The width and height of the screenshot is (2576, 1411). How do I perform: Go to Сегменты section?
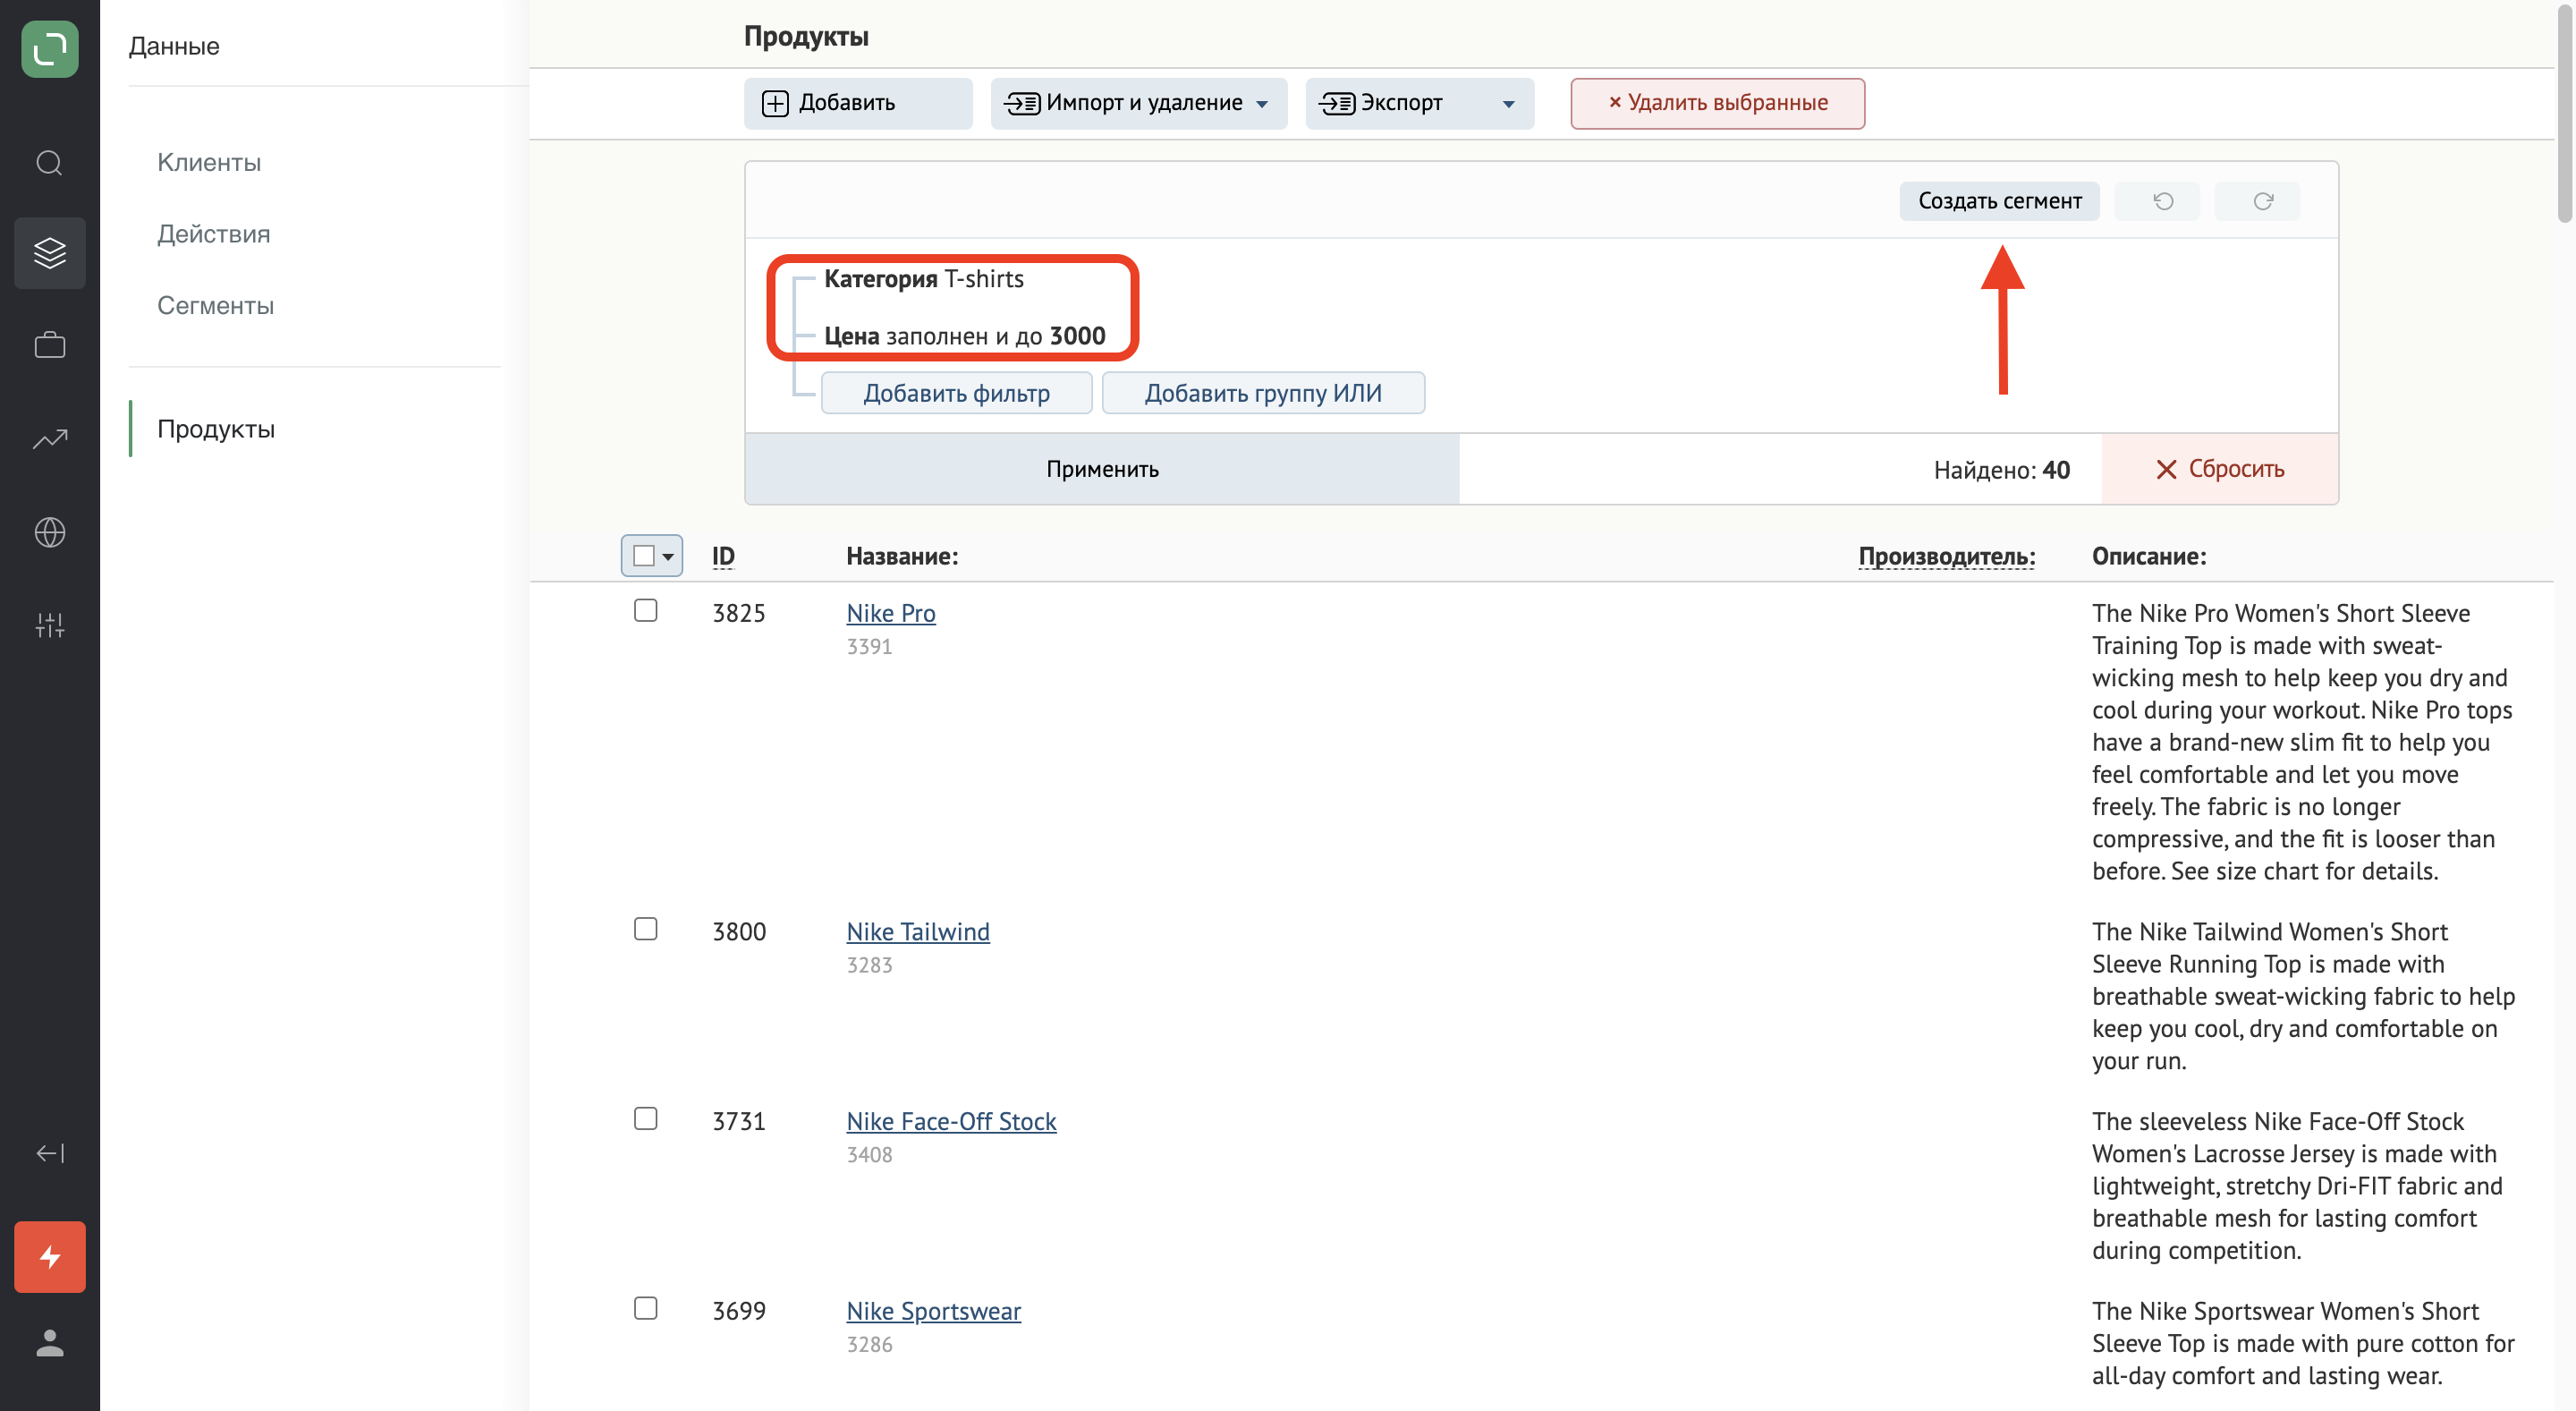pyautogui.click(x=215, y=305)
